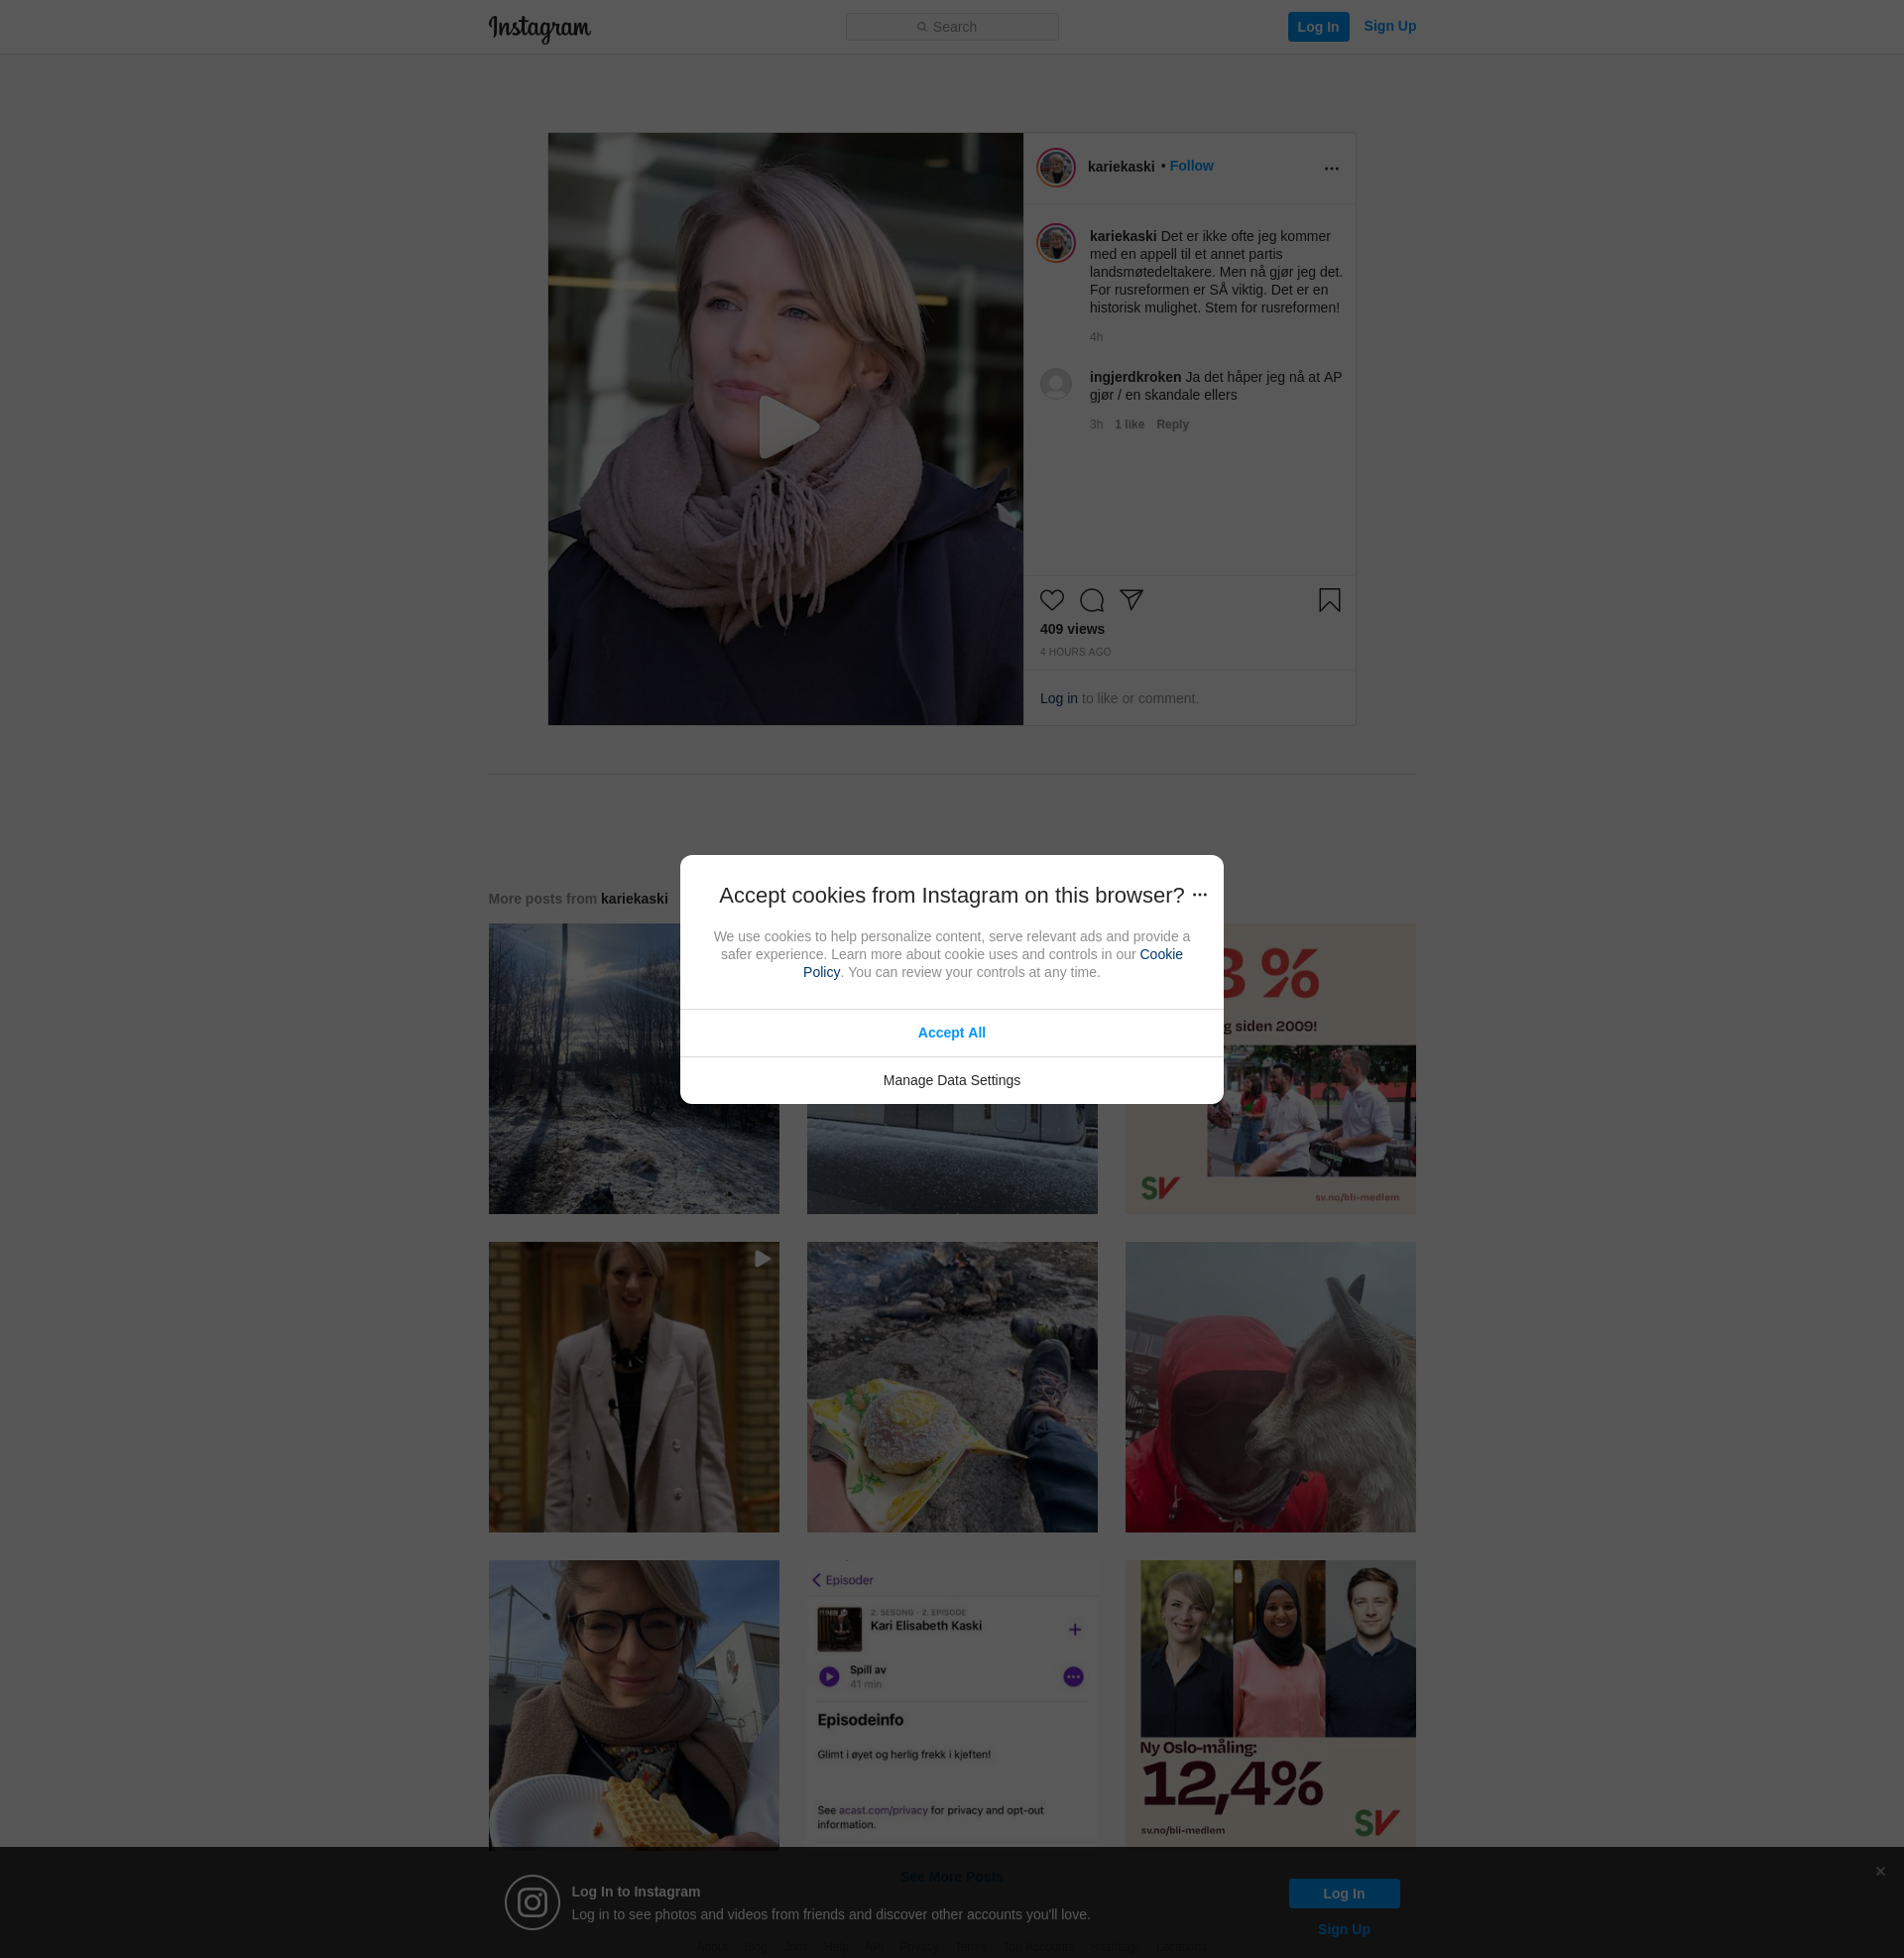Open Manage Data Settings
1904x1958 pixels.
[x=951, y=1080]
